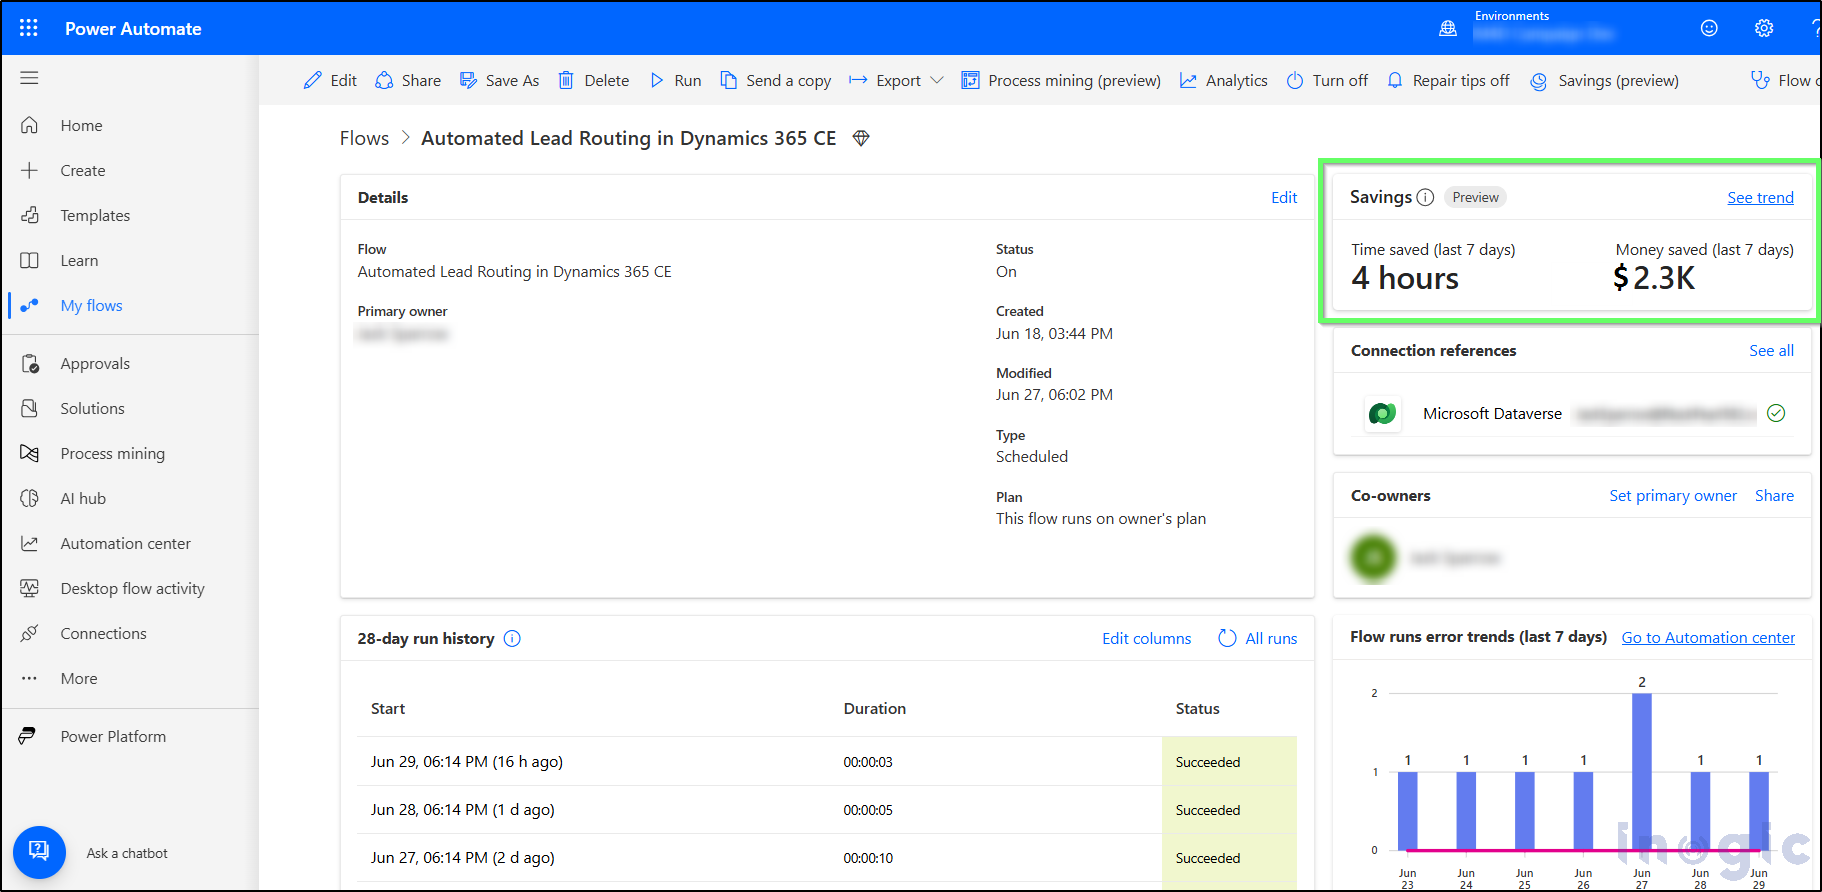This screenshot has height=892, width=1822.
Task: Click the Desktop flow activity icon
Action: (30, 588)
